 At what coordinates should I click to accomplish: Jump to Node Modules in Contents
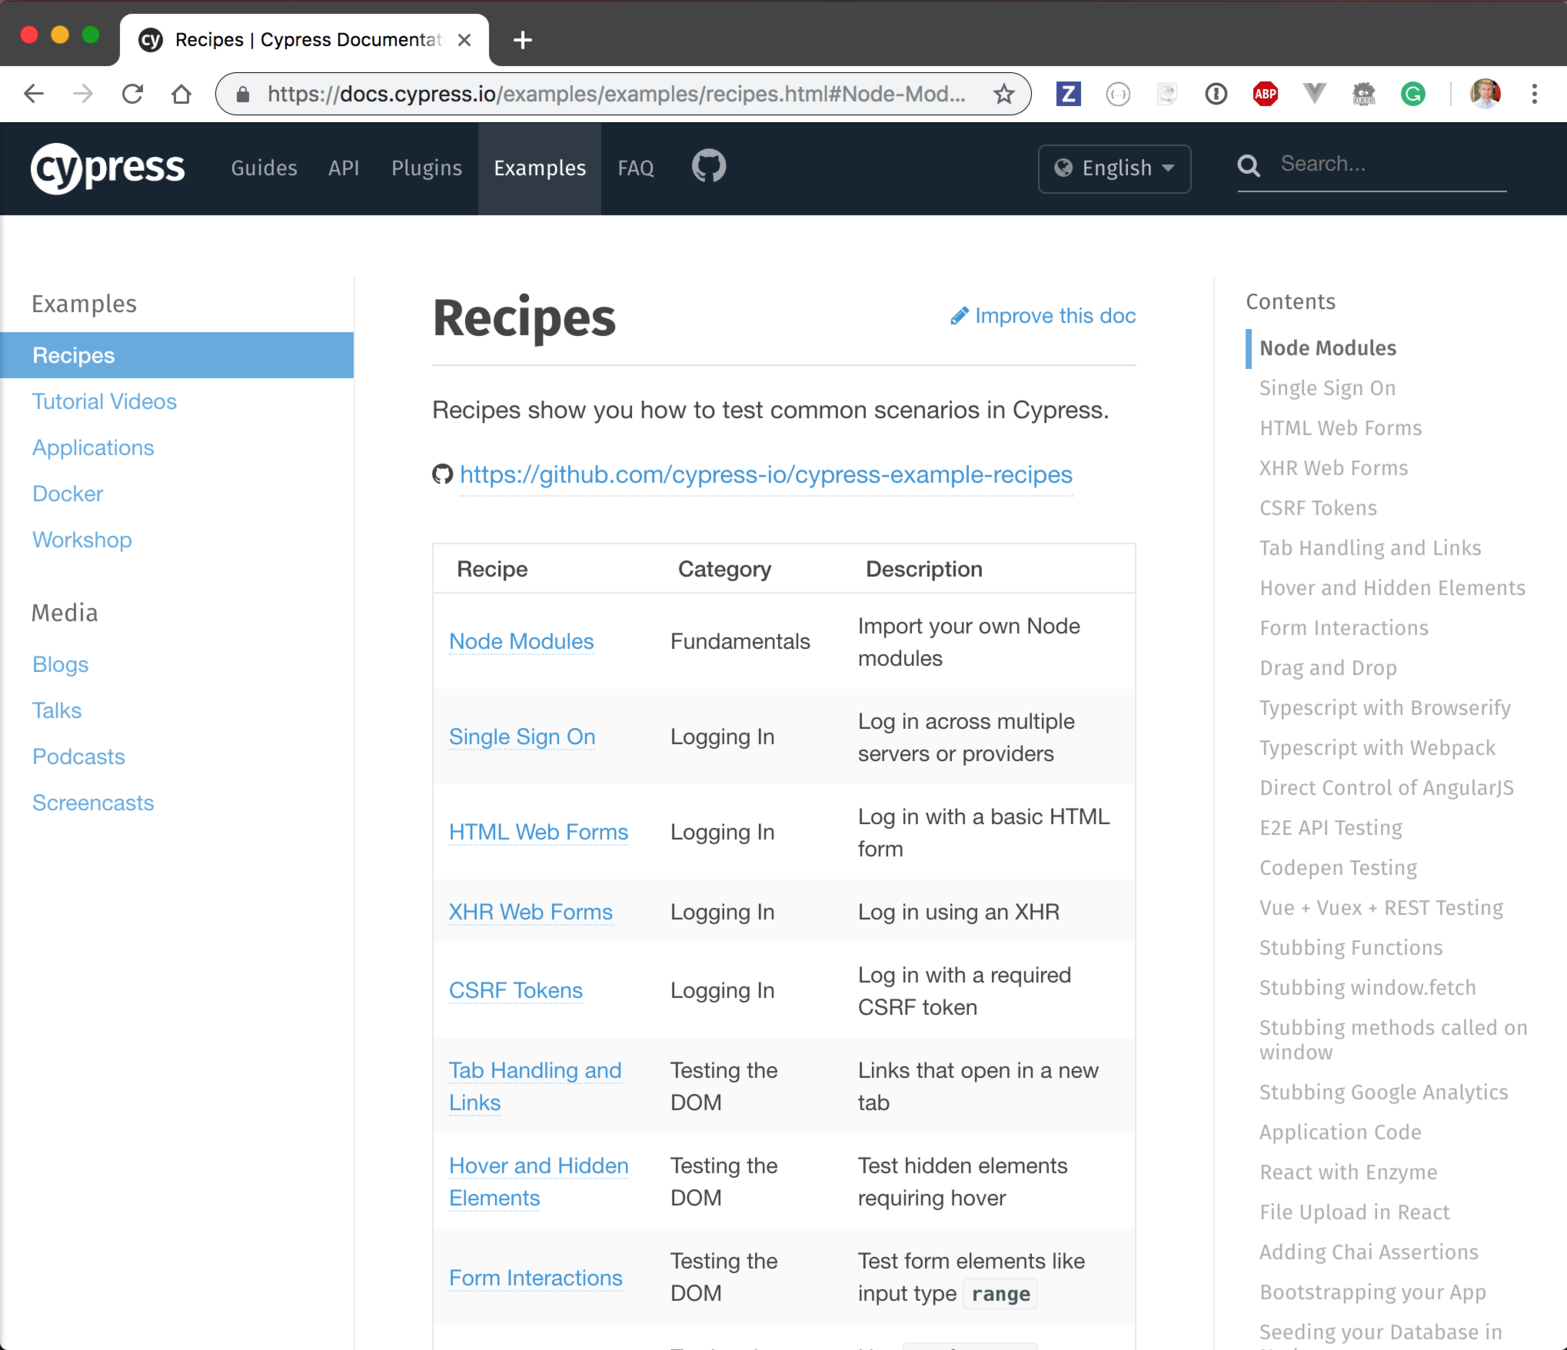click(1327, 348)
